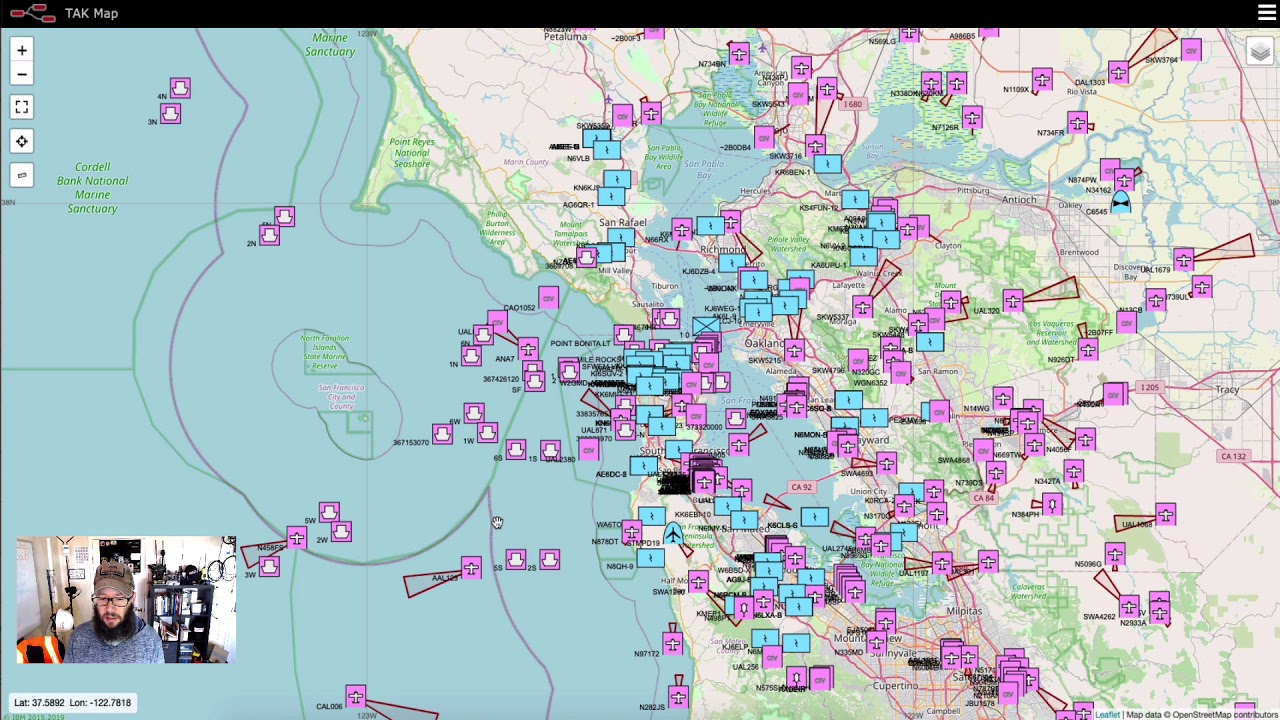Select the N8QH-9 blue marker

click(650, 556)
